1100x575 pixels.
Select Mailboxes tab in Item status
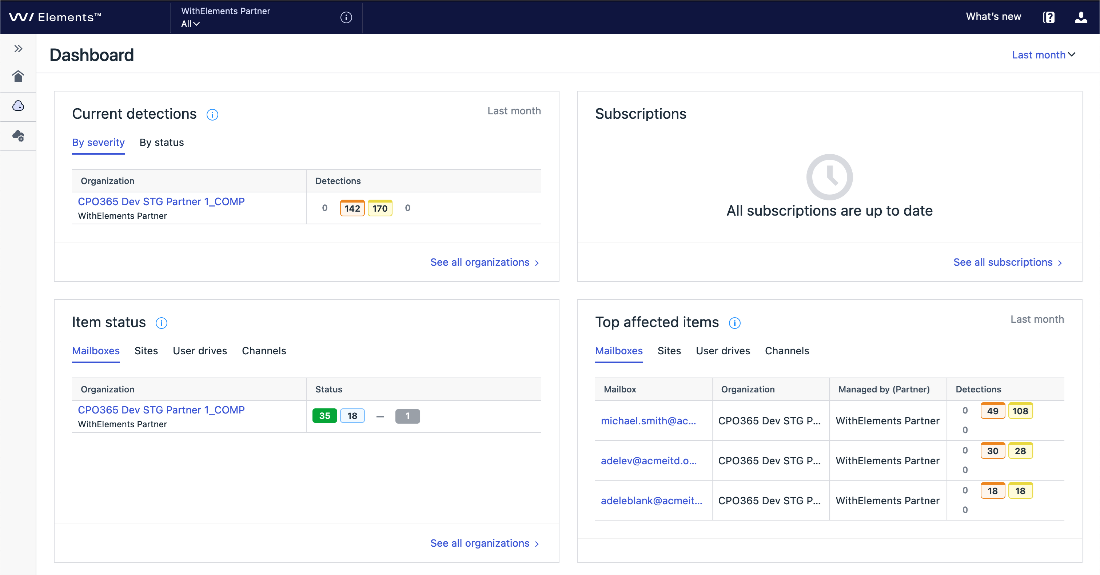[96, 351]
